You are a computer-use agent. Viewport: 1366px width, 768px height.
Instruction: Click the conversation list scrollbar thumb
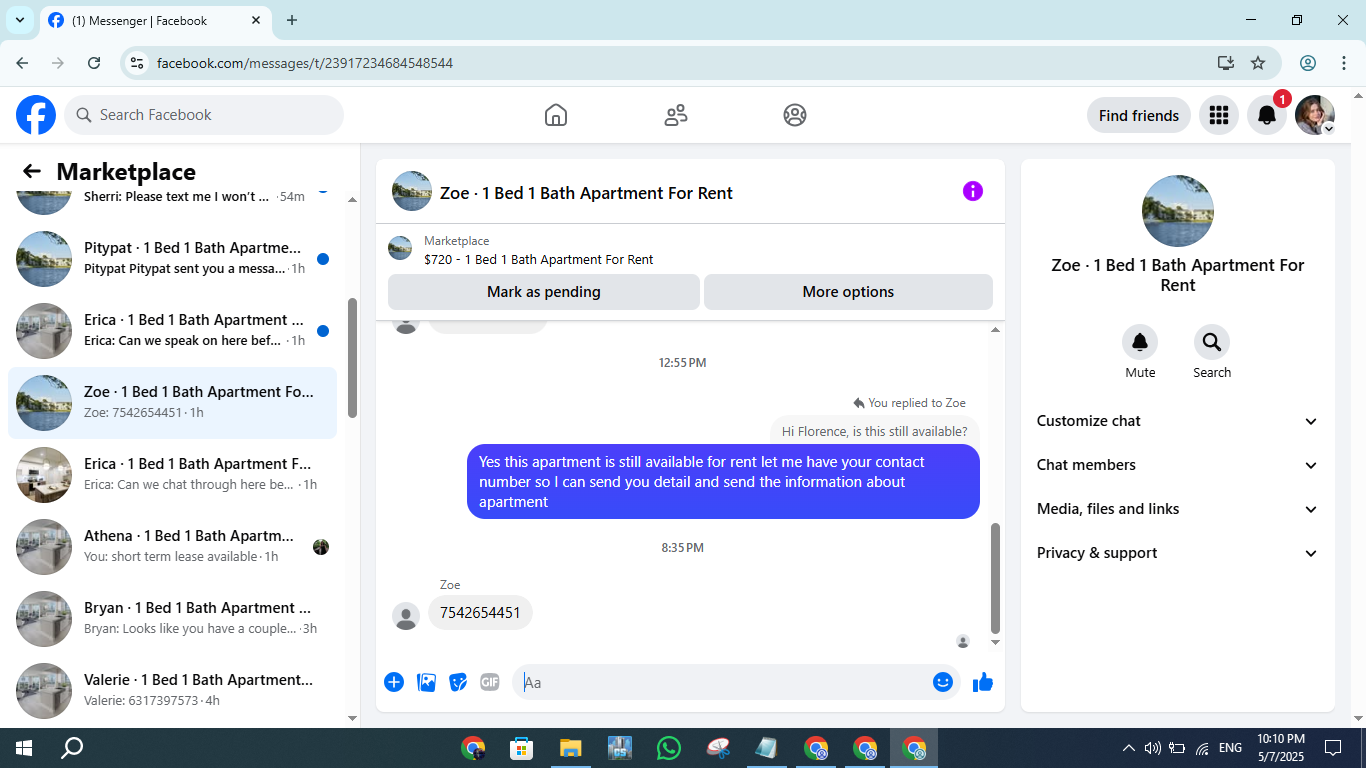(352, 358)
